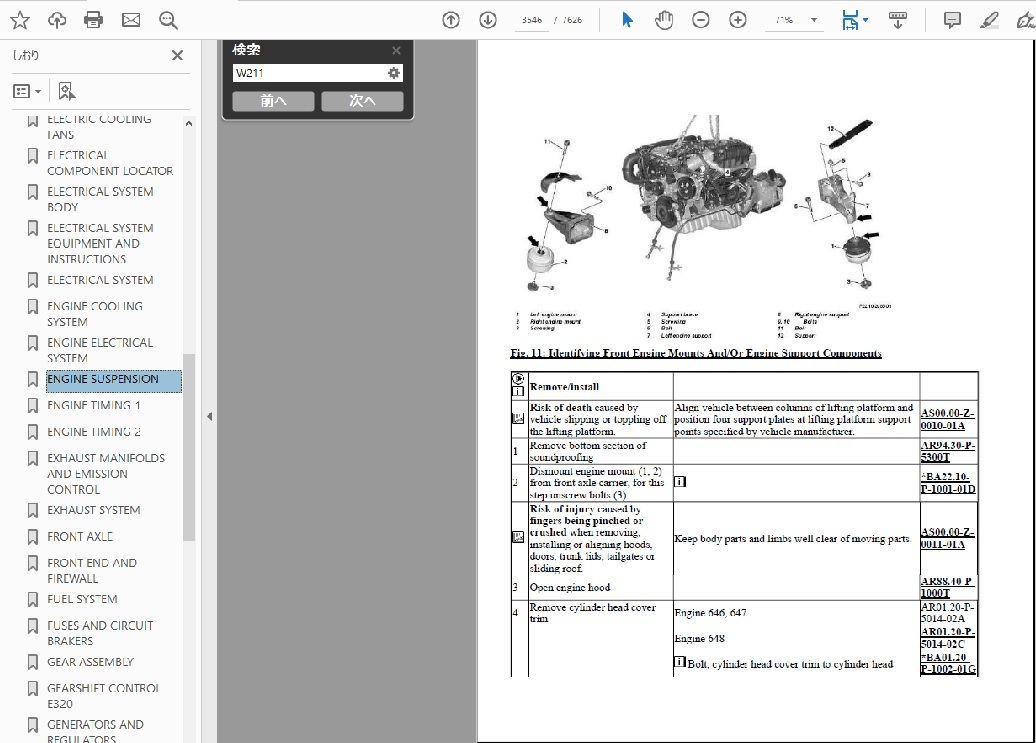Open the FUEL SYSTEM bookmark
The image size is (1036, 743).
[x=82, y=599]
